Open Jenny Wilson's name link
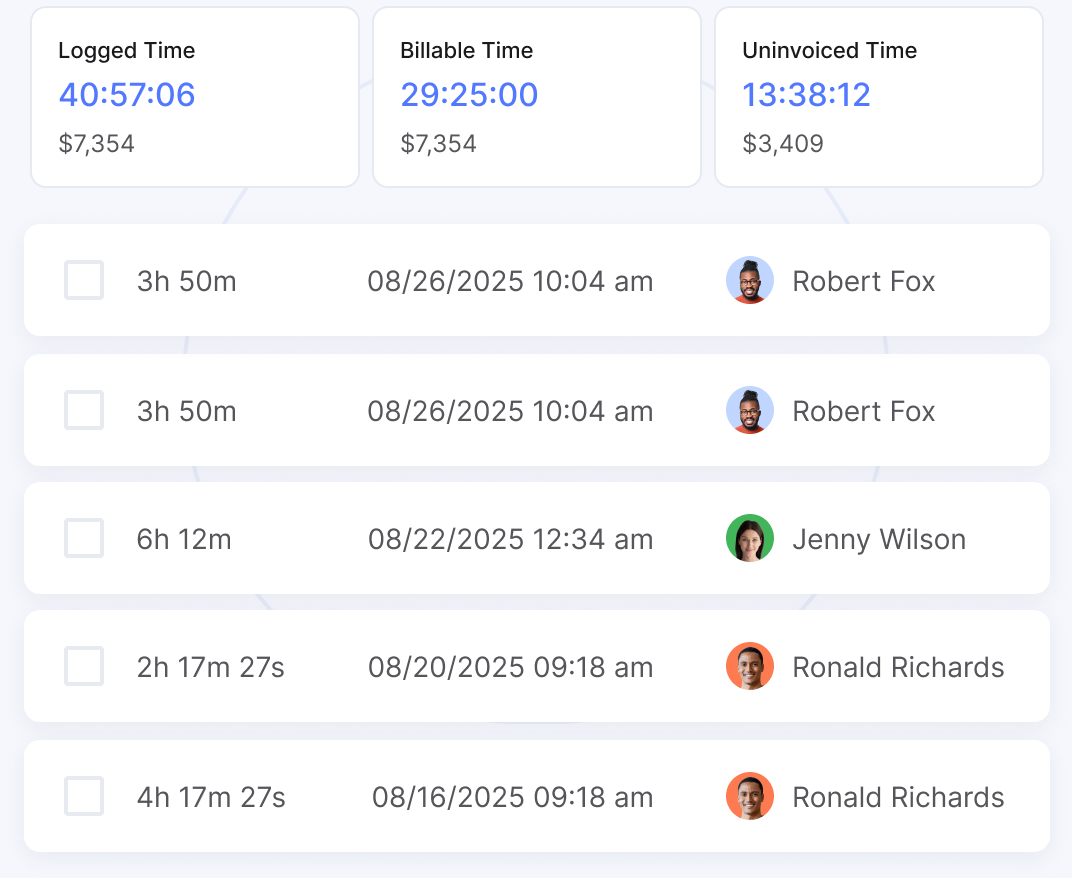The image size is (1072, 878). tap(878, 540)
